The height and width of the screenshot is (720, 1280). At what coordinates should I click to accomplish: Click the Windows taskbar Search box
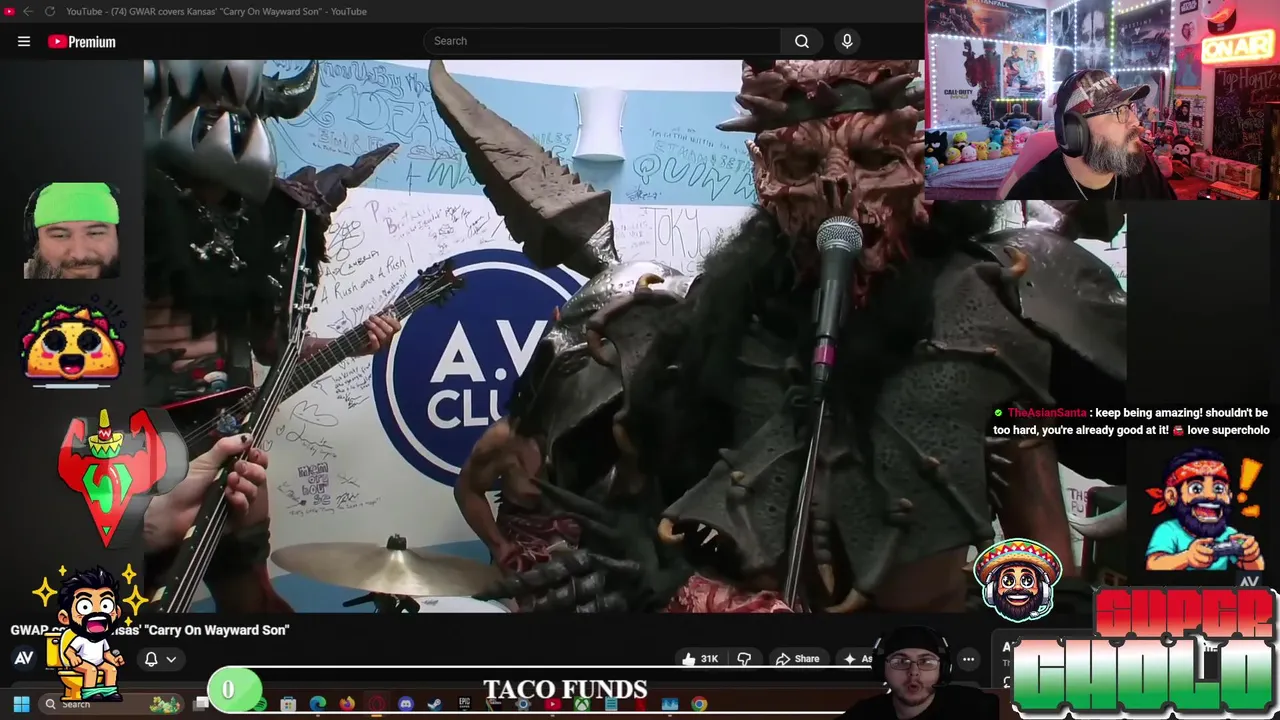click(112, 704)
